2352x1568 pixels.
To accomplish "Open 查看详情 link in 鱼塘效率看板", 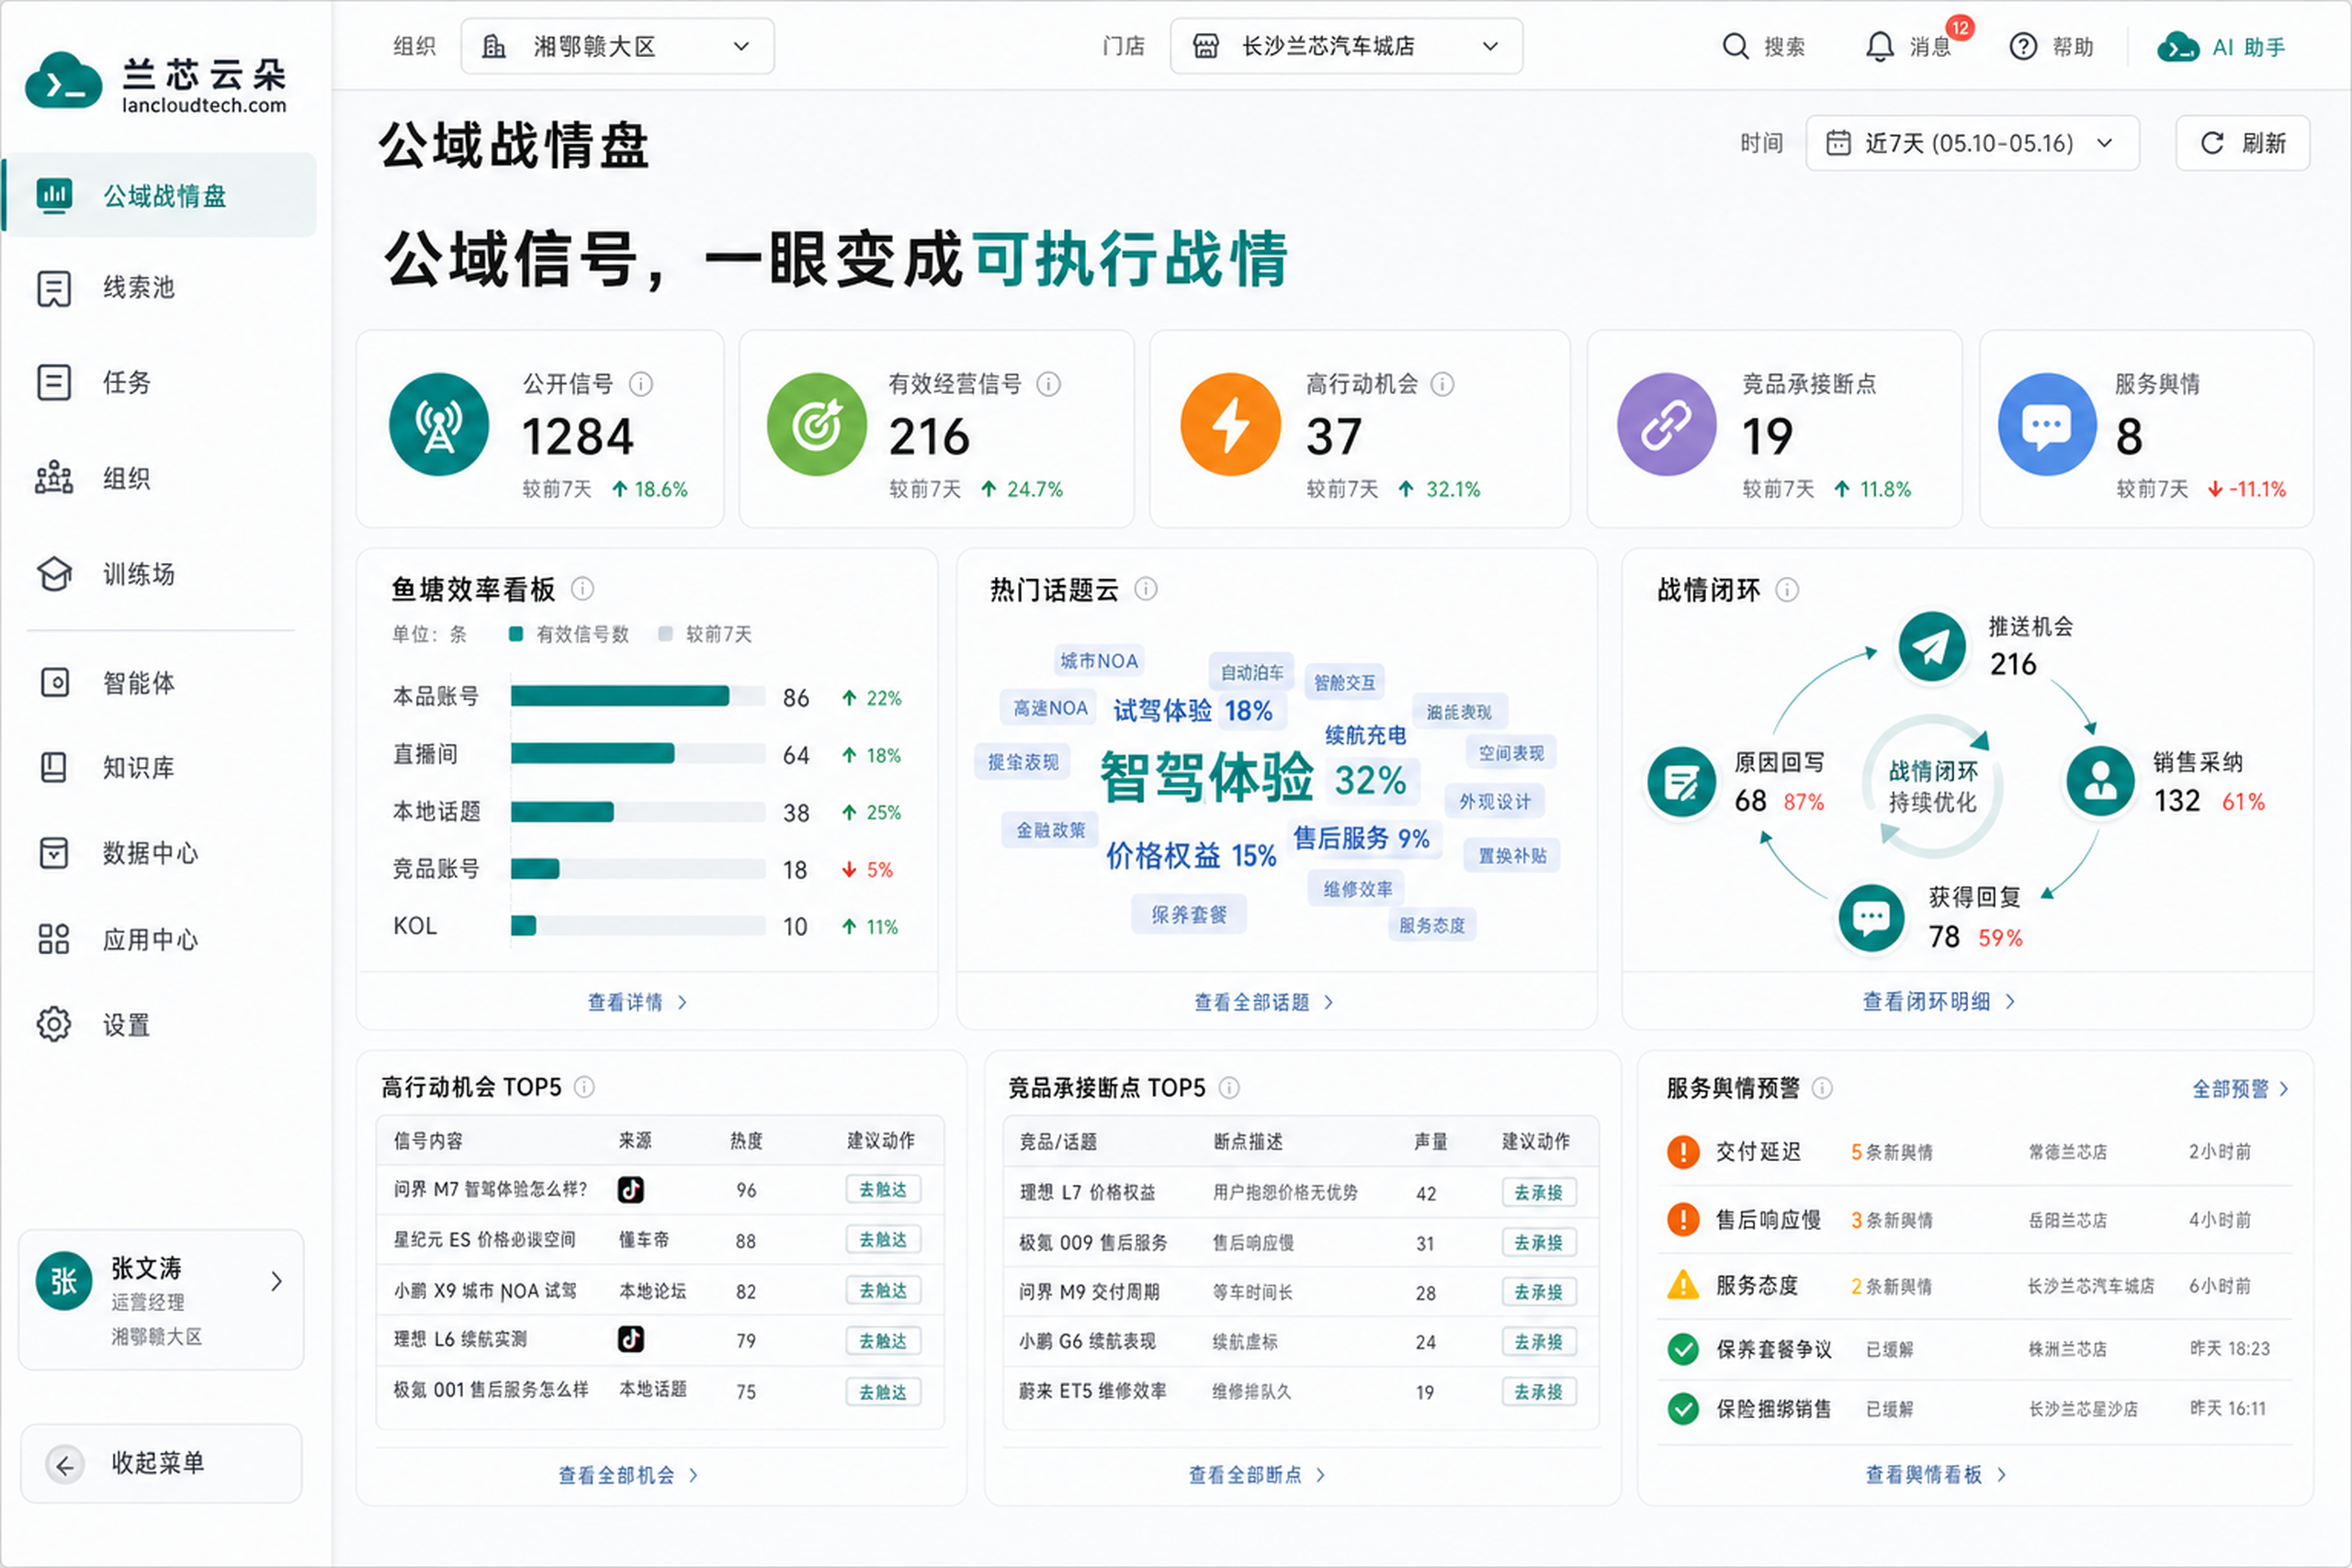I will 637,1002.
